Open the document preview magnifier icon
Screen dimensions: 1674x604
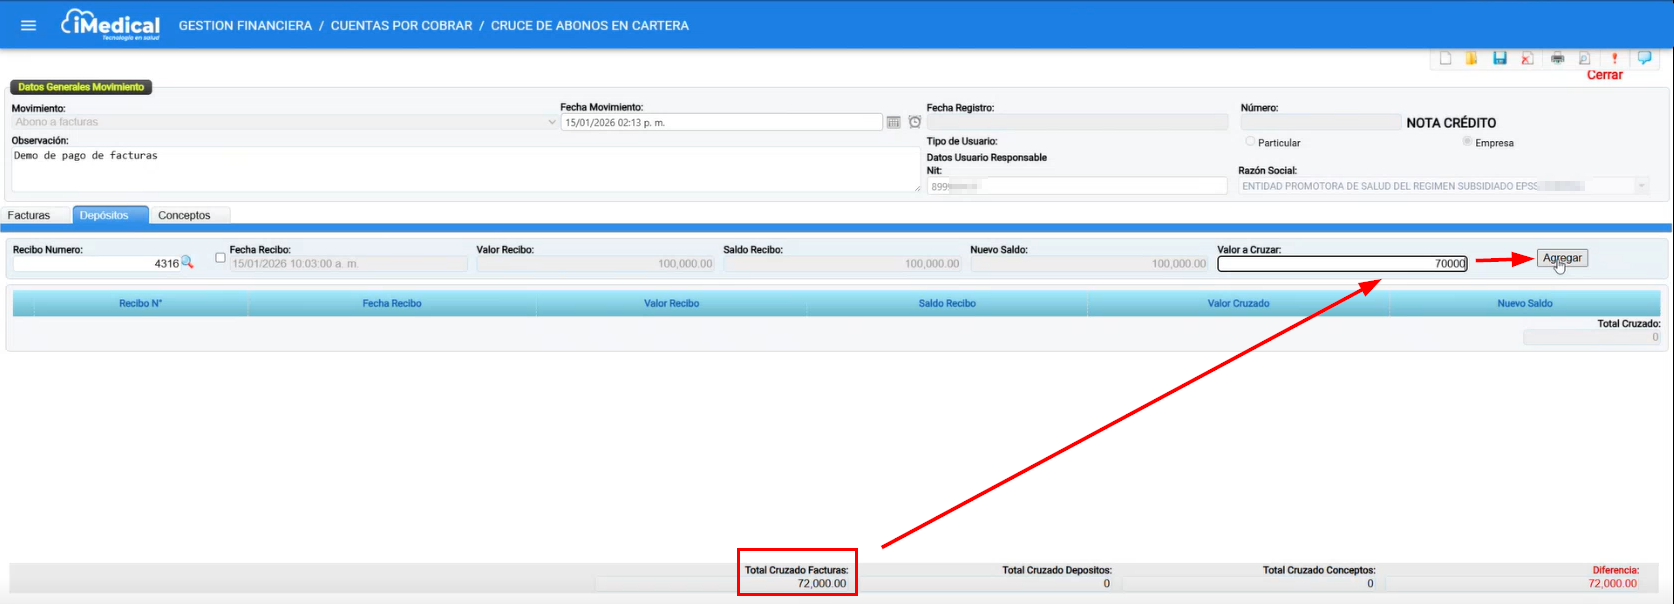[1584, 58]
